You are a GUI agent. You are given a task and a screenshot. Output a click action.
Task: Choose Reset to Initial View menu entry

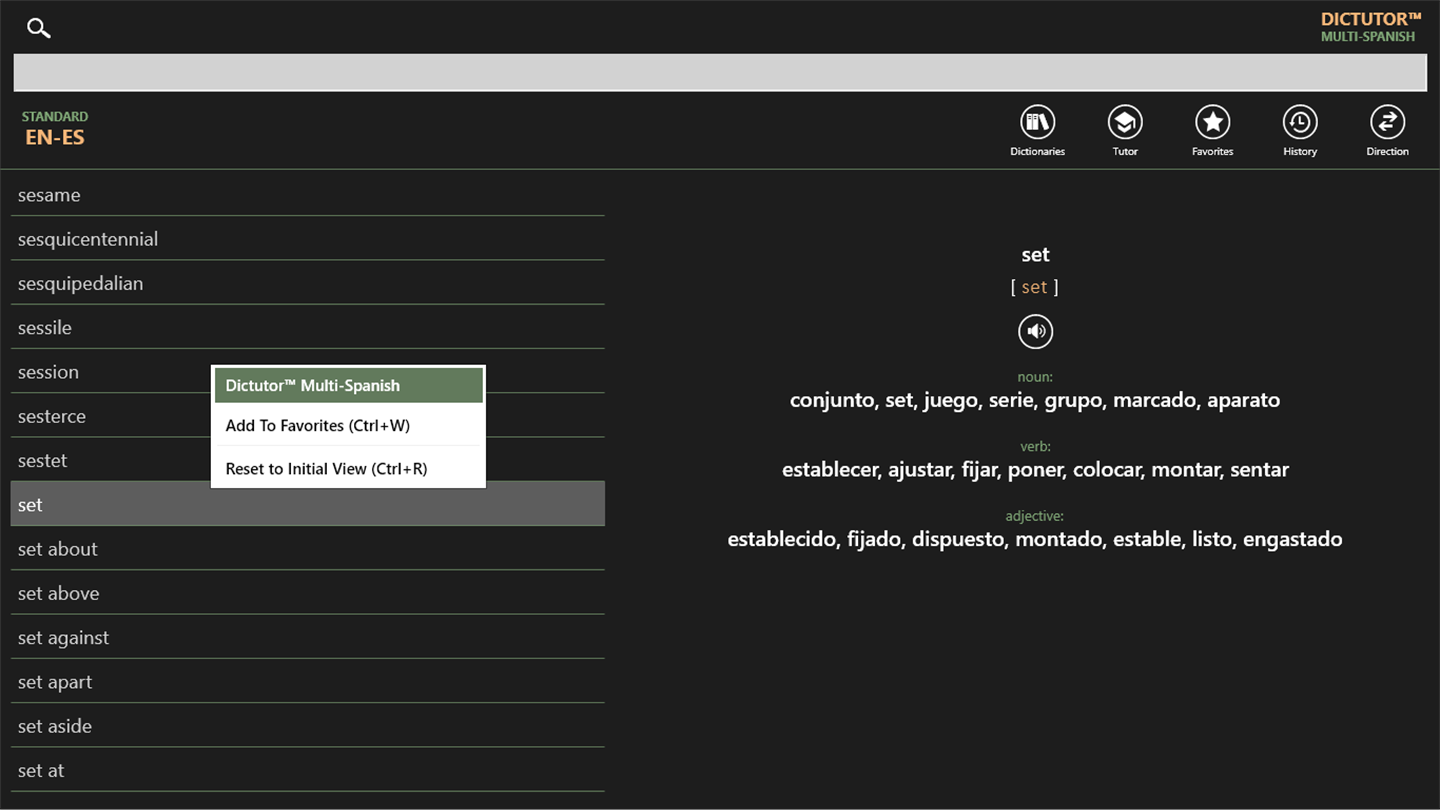tap(348, 468)
